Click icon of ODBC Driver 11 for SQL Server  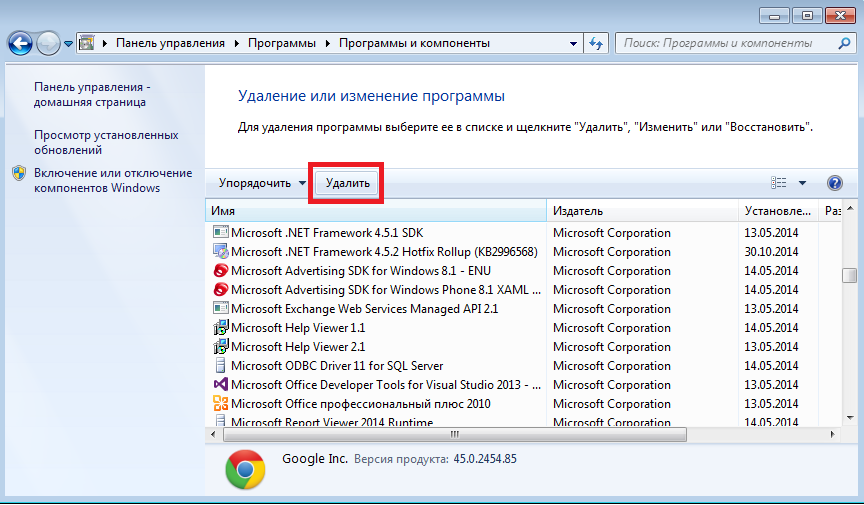click(x=220, y=366)
